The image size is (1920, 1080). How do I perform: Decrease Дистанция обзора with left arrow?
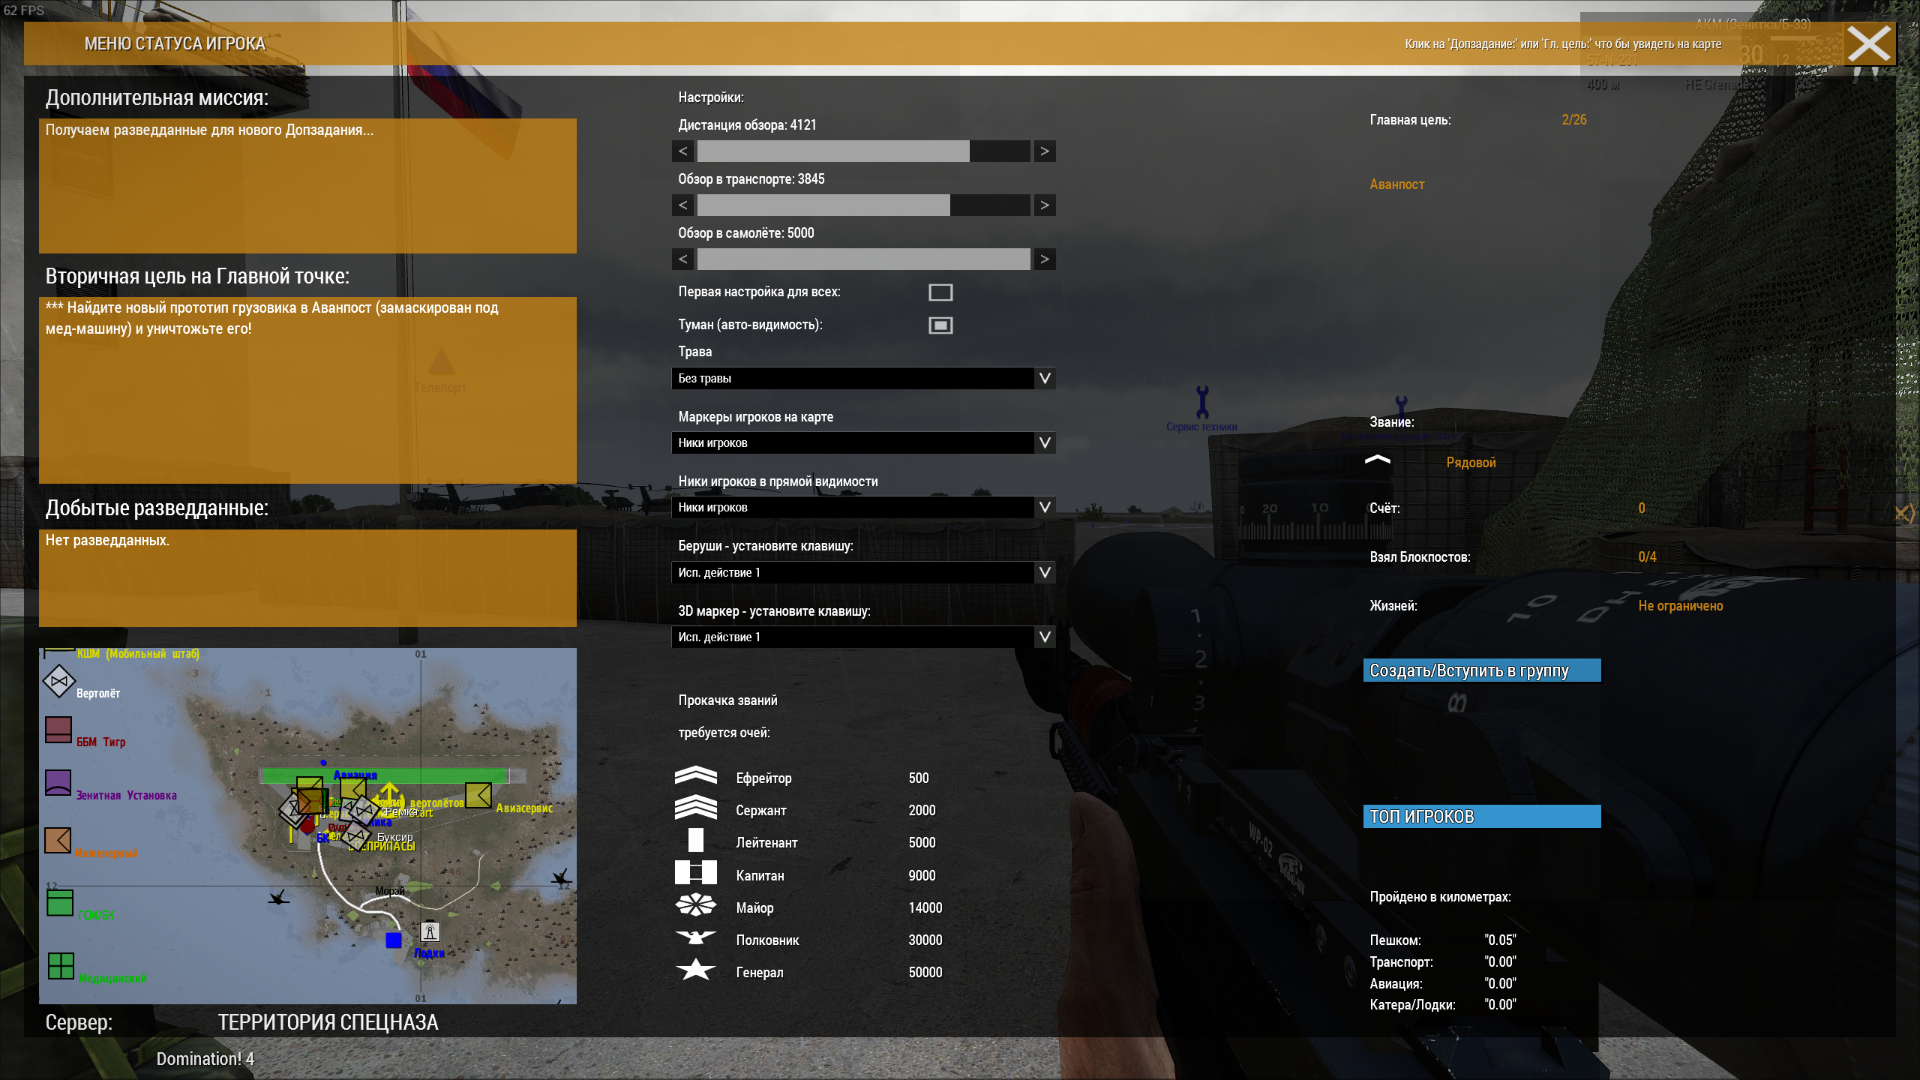tap(683, 151)
